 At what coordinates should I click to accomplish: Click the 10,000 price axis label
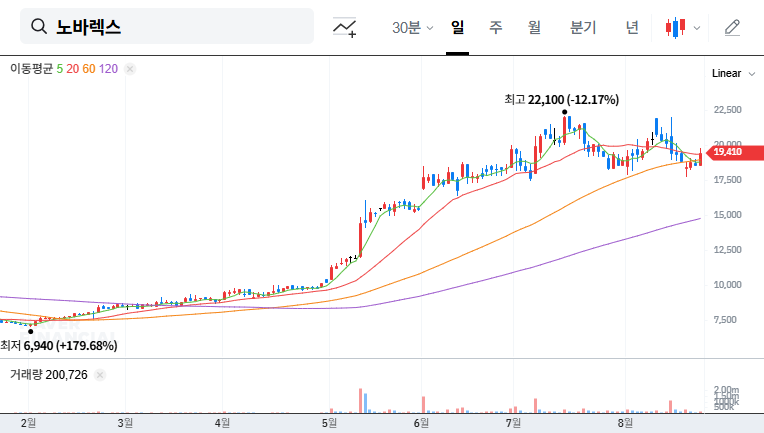pos(727,284)
